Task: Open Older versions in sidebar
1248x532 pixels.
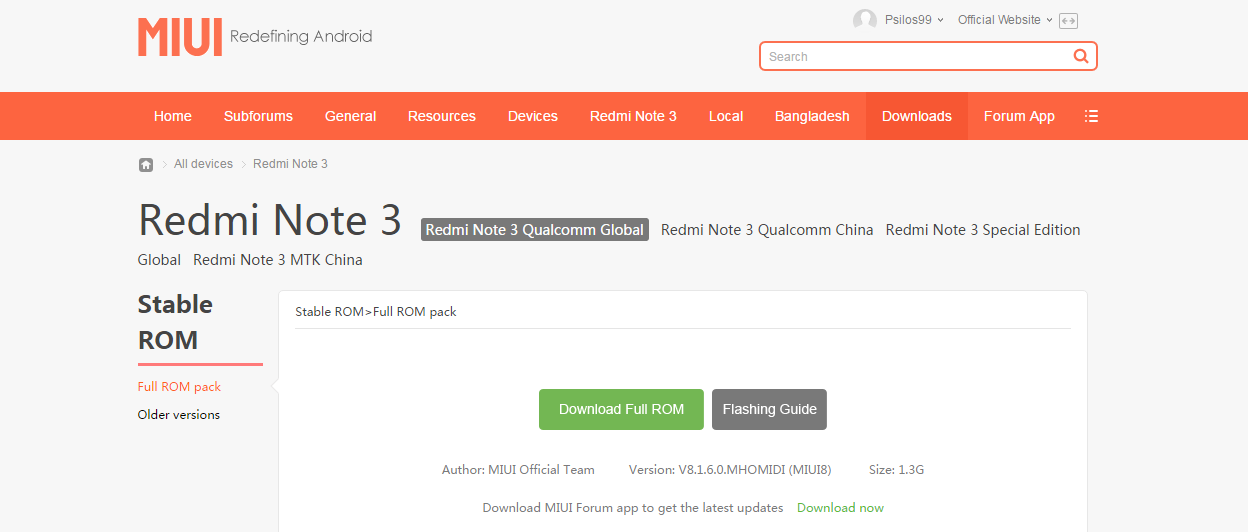Action: click(179, 415)
